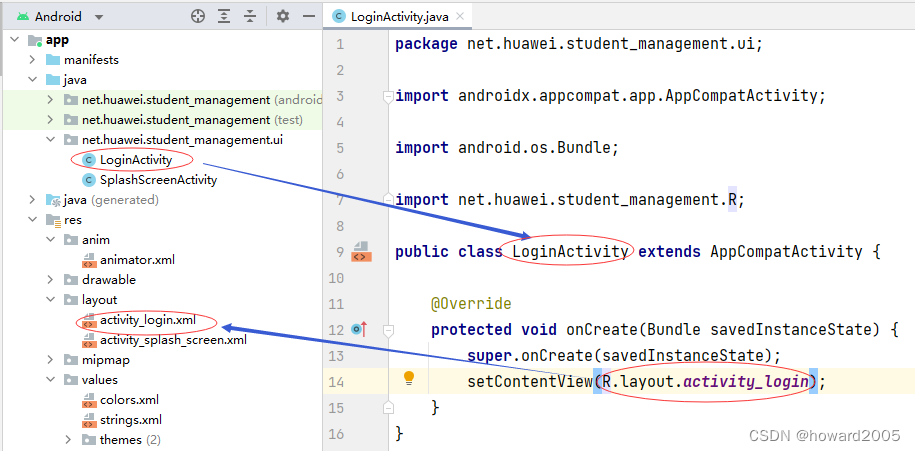915x451 pixels.
Task: Click the yellow lightbulb intention icon
Action: tap(409, 378)
